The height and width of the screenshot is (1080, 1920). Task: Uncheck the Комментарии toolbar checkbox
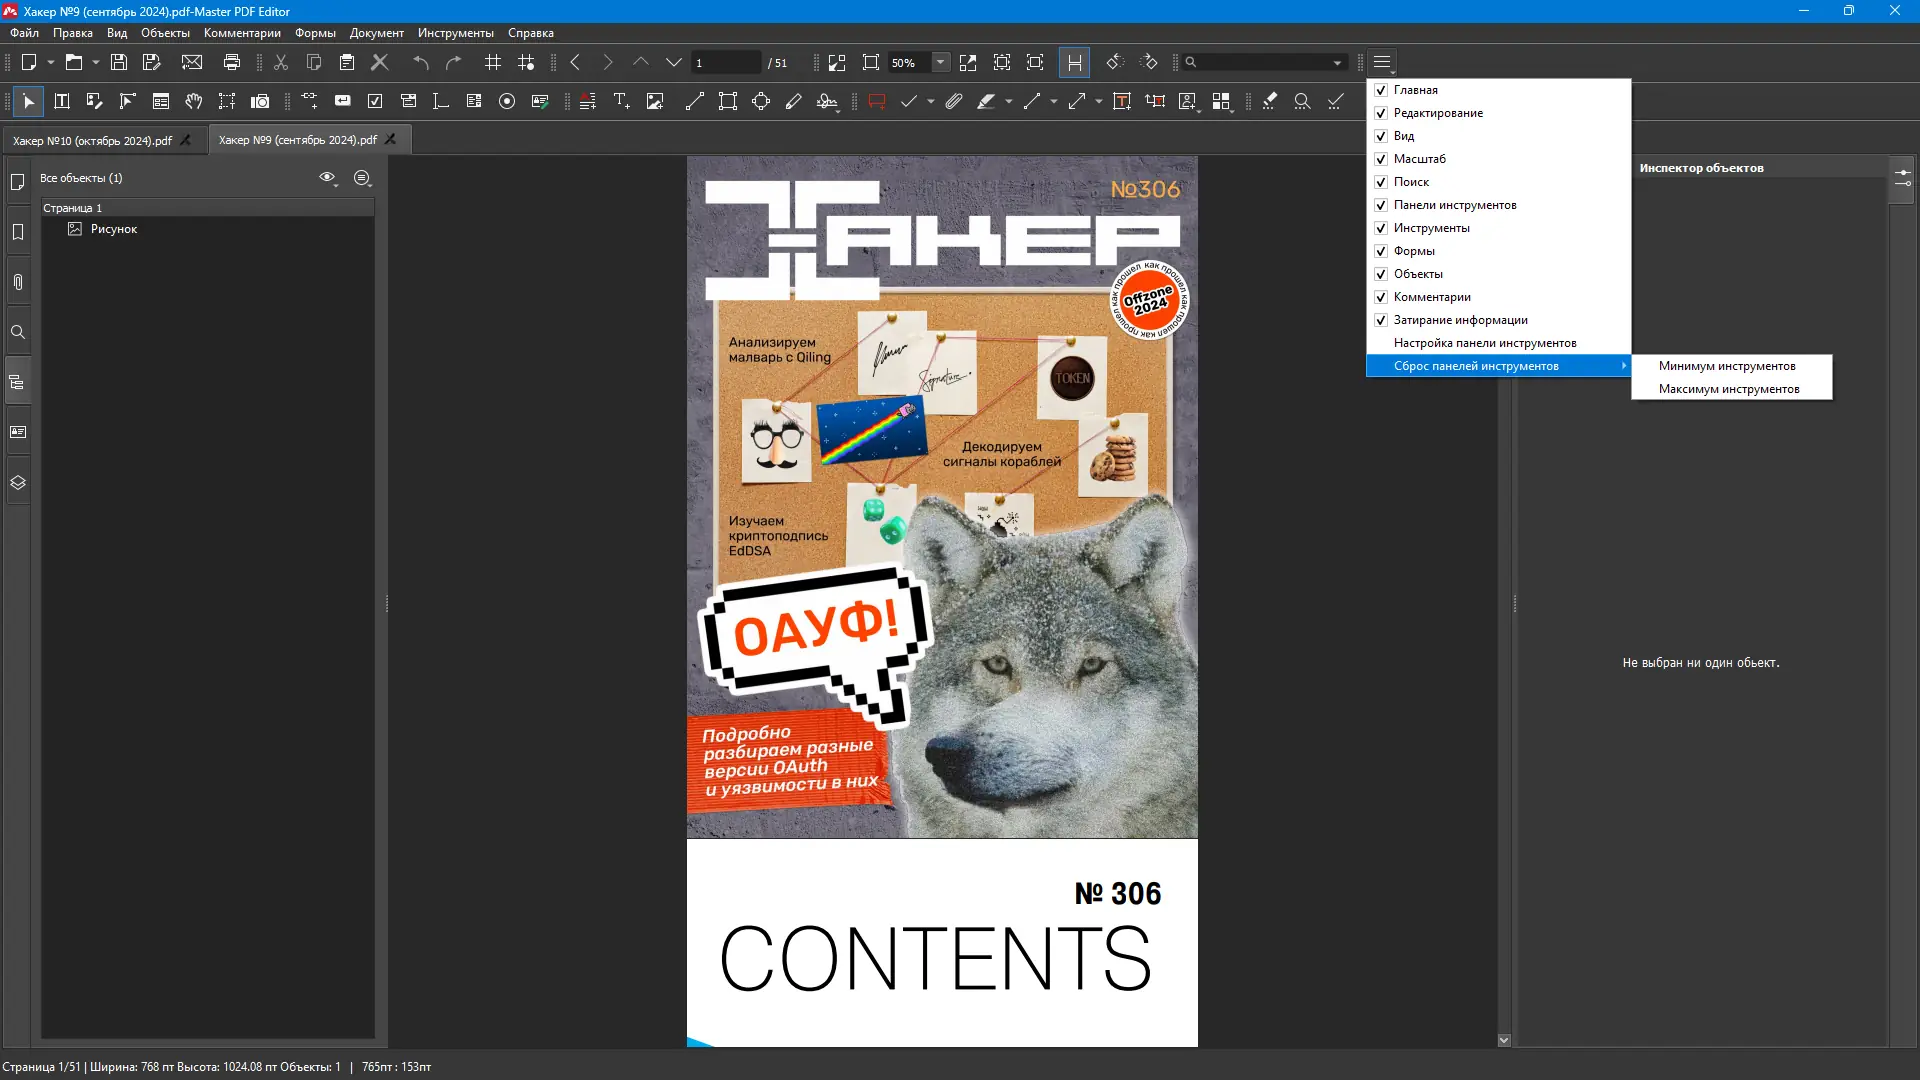pos(1381,297)
